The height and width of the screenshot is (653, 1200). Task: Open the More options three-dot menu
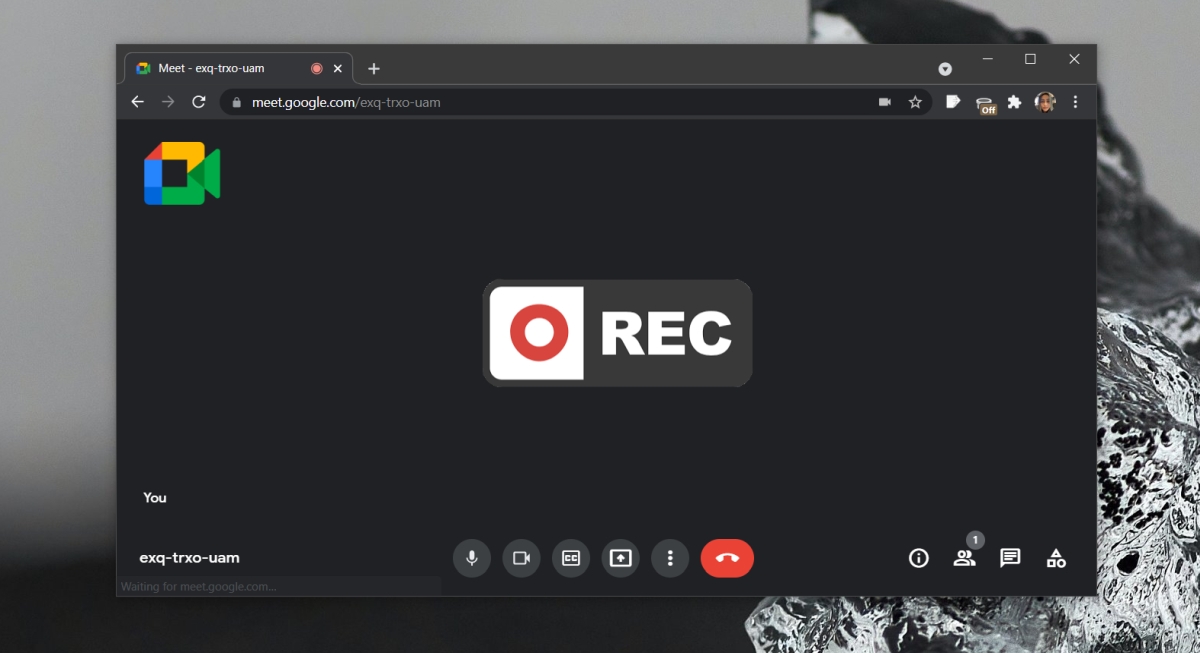click(670, 558)
